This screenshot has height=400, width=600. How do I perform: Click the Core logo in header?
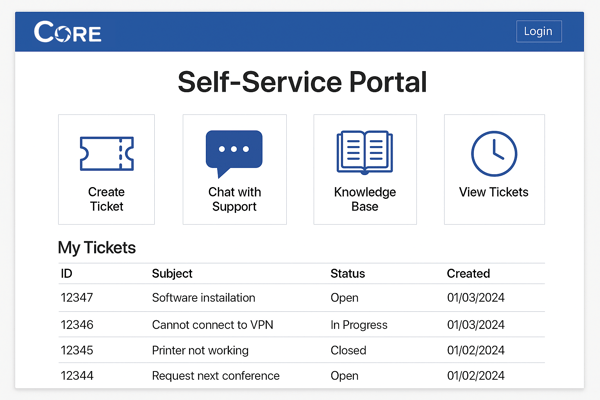[x=68, y=32]
